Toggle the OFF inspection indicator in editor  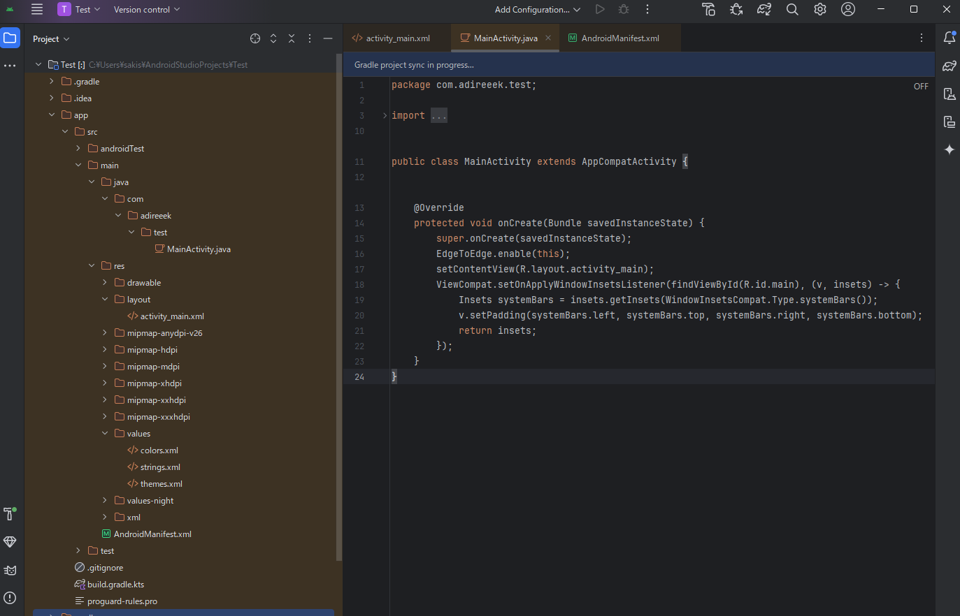tap(920, 86)
